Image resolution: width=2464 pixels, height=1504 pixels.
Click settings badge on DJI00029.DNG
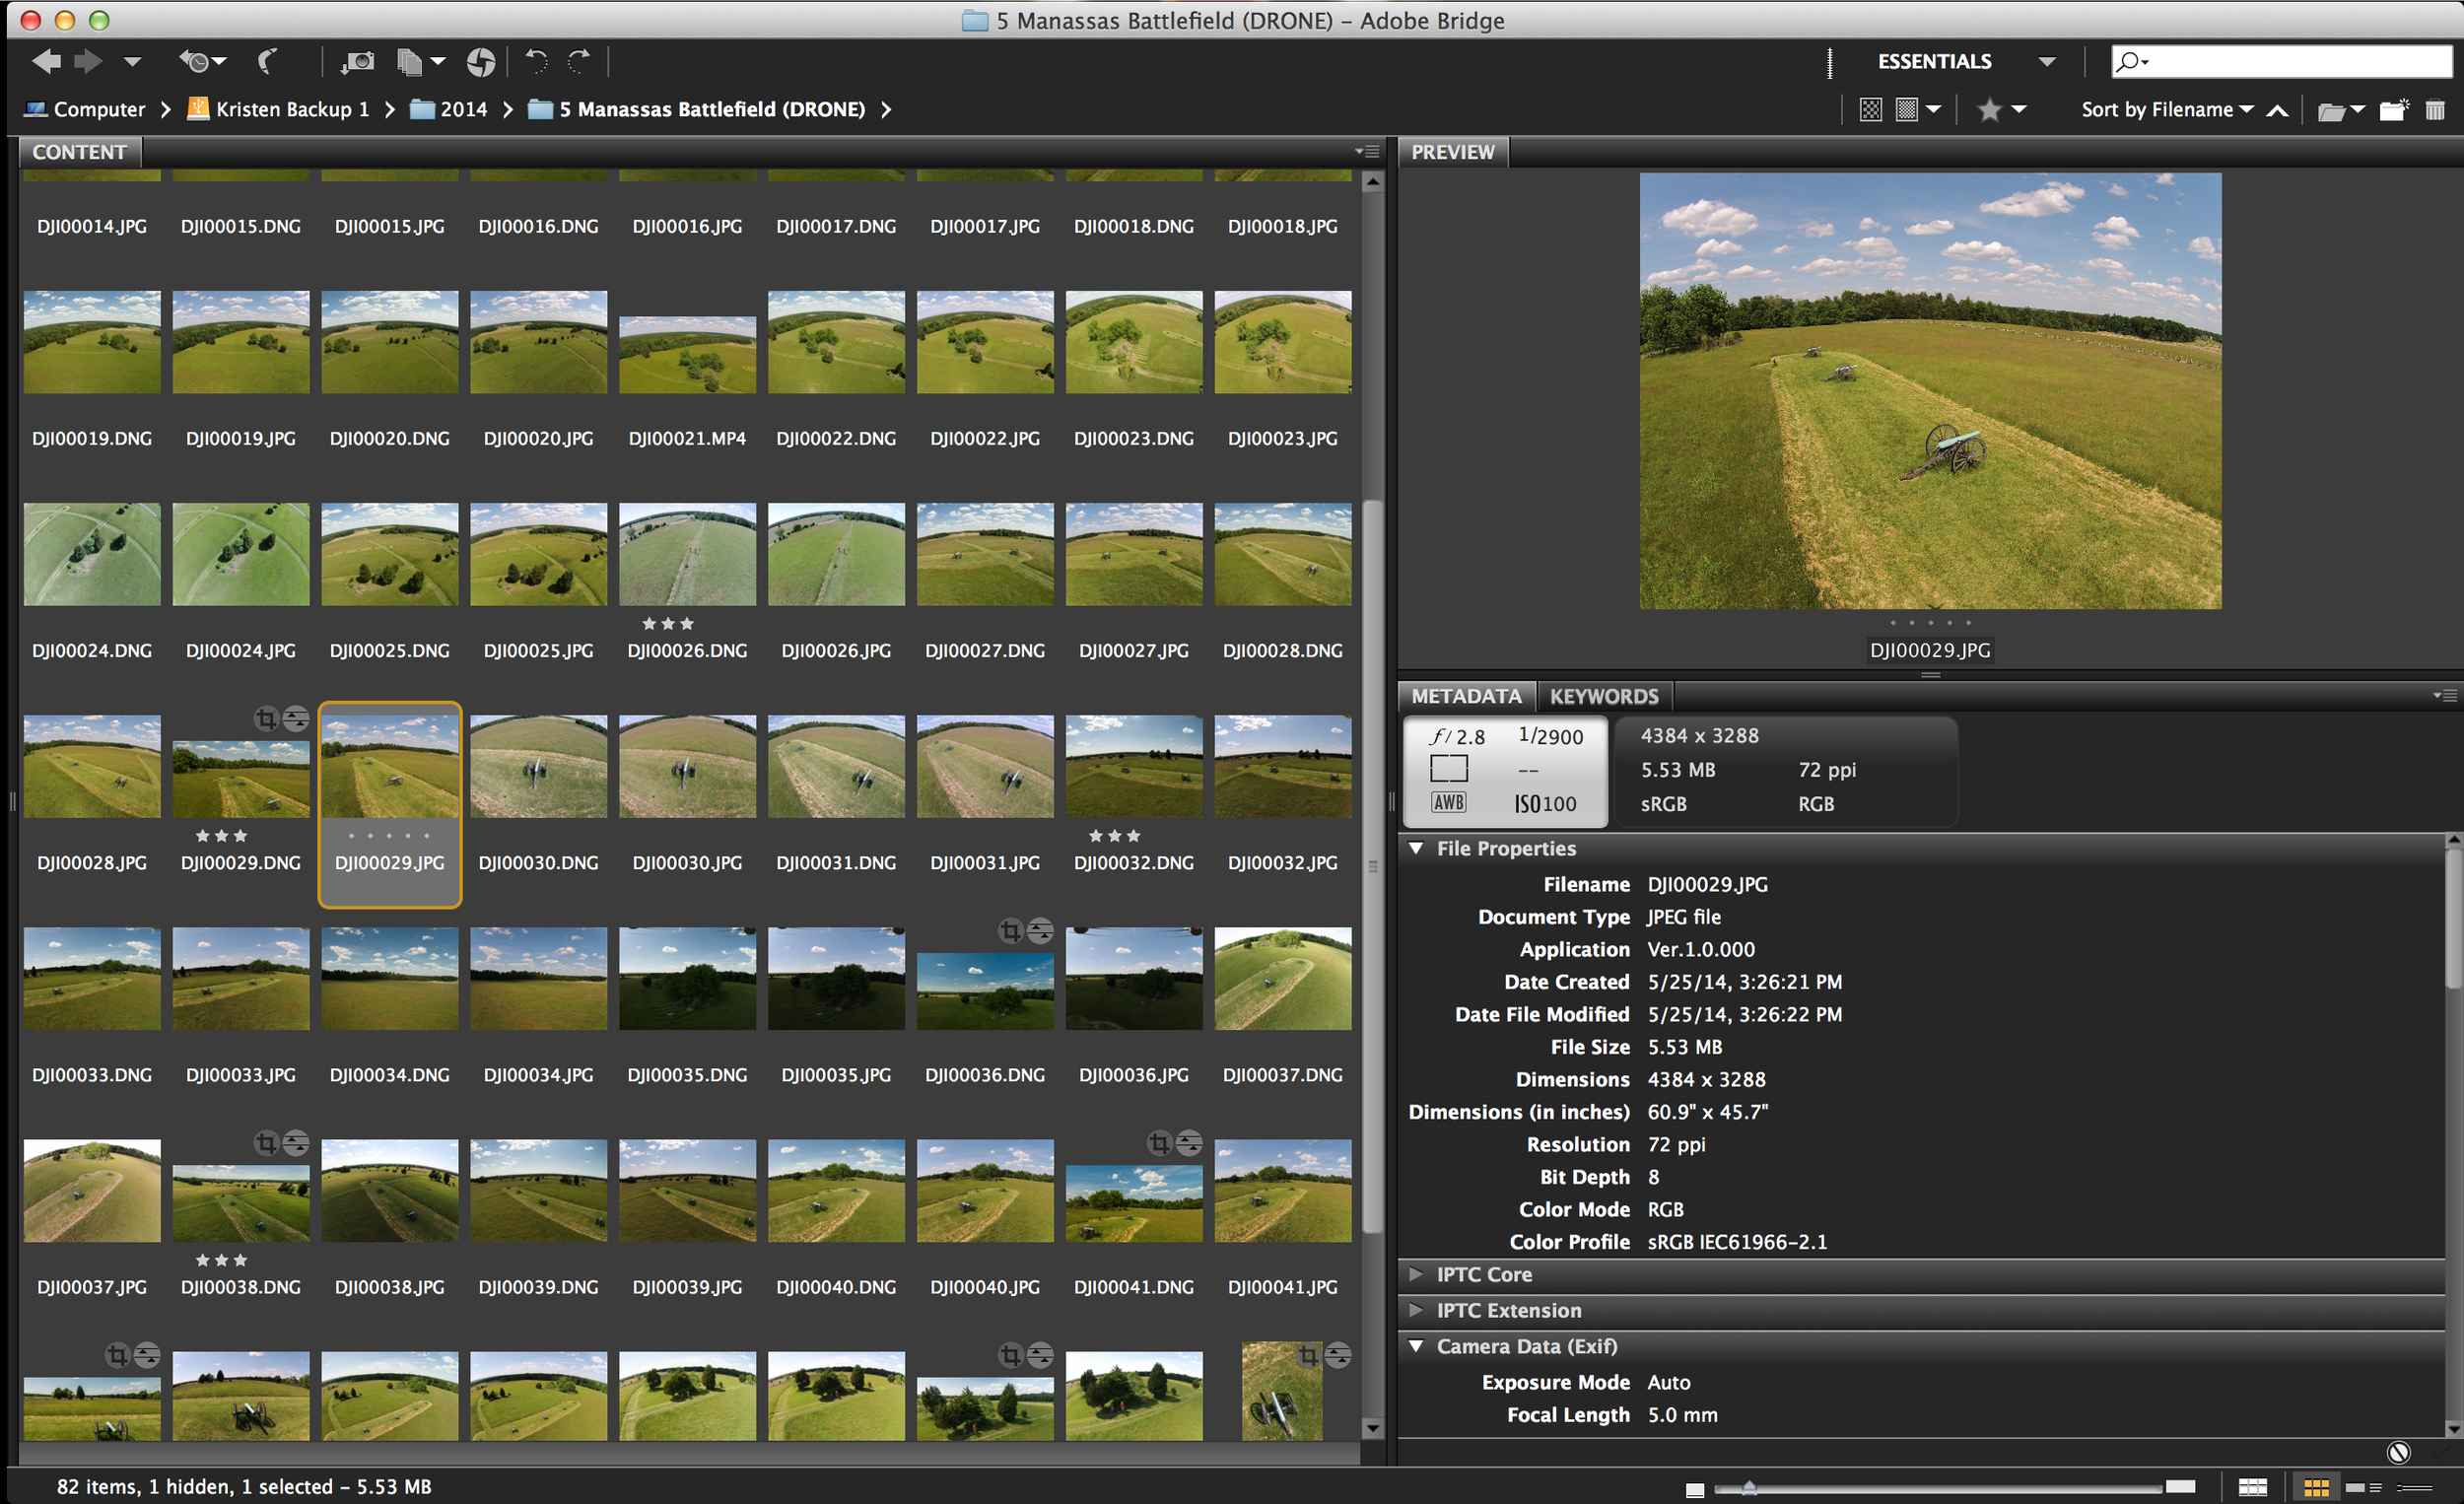[296, 718]
